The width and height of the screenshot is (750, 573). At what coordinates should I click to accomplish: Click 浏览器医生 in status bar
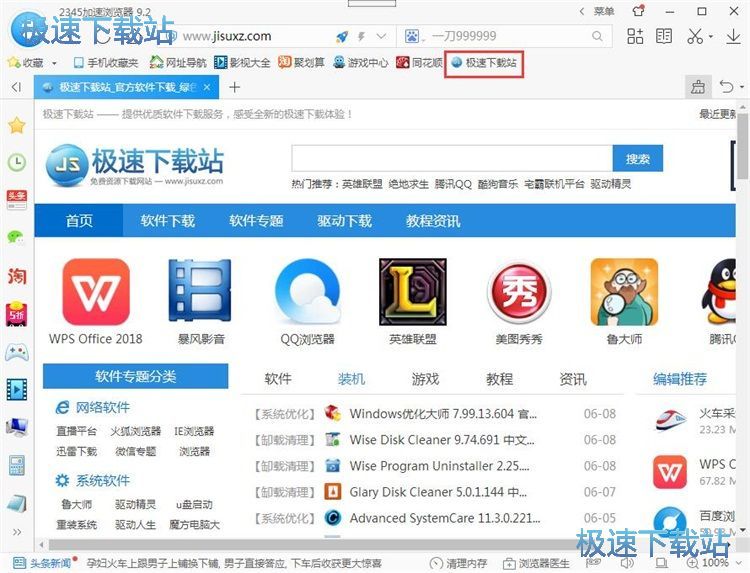(x=536, y=563)
